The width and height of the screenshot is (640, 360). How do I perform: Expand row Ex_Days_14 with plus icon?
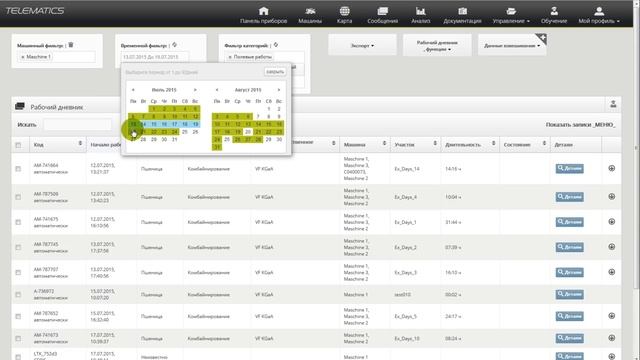(x=611, y=168)
